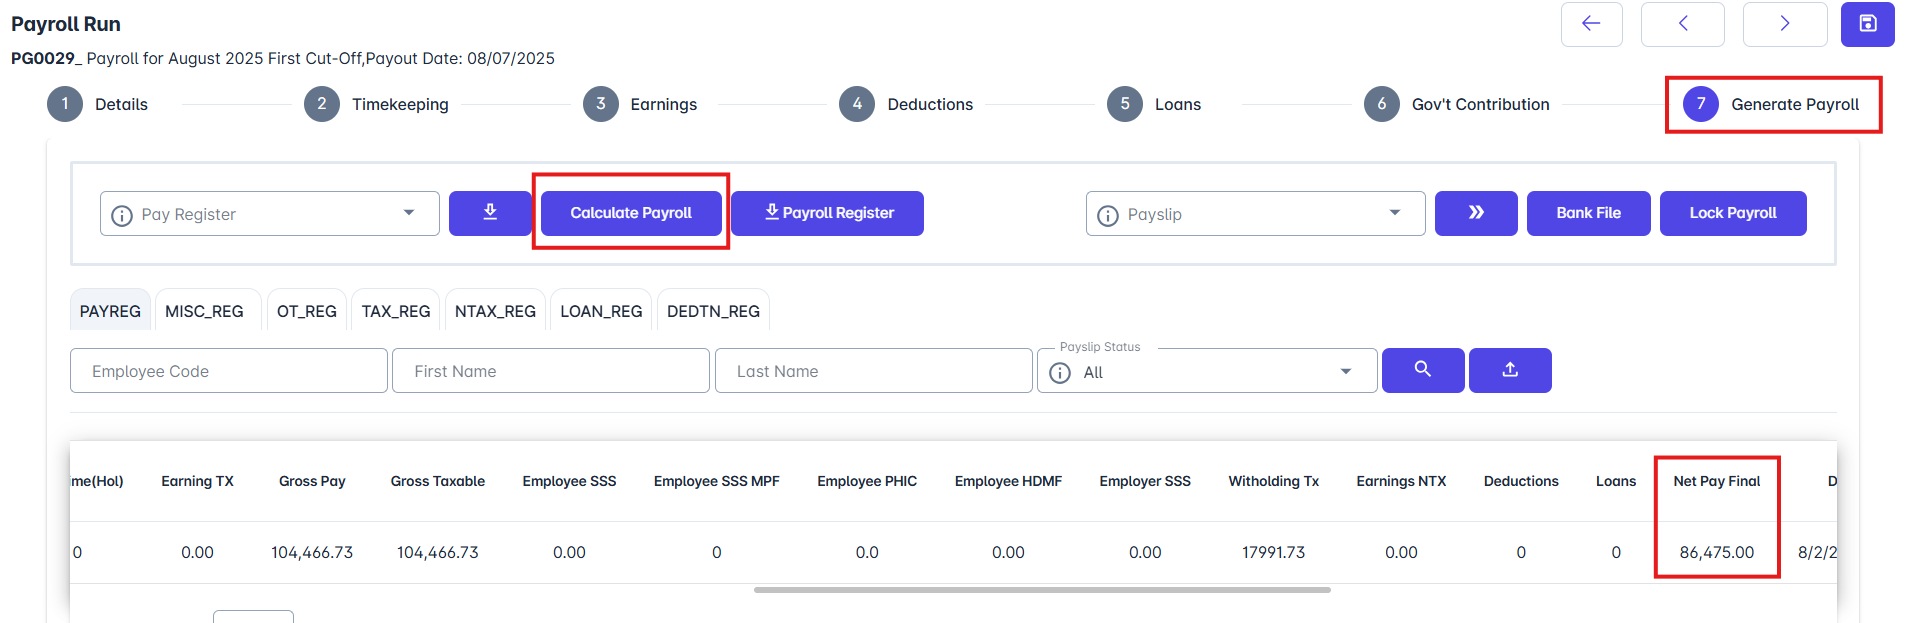
Task: Open the TAX_REG tab
Action: coord(396,311)
